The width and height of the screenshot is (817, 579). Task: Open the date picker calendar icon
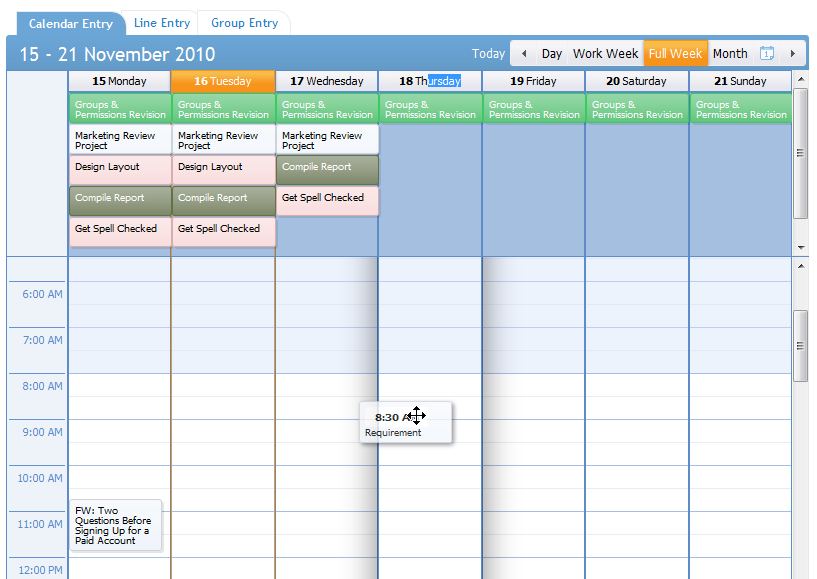[766, 54]
